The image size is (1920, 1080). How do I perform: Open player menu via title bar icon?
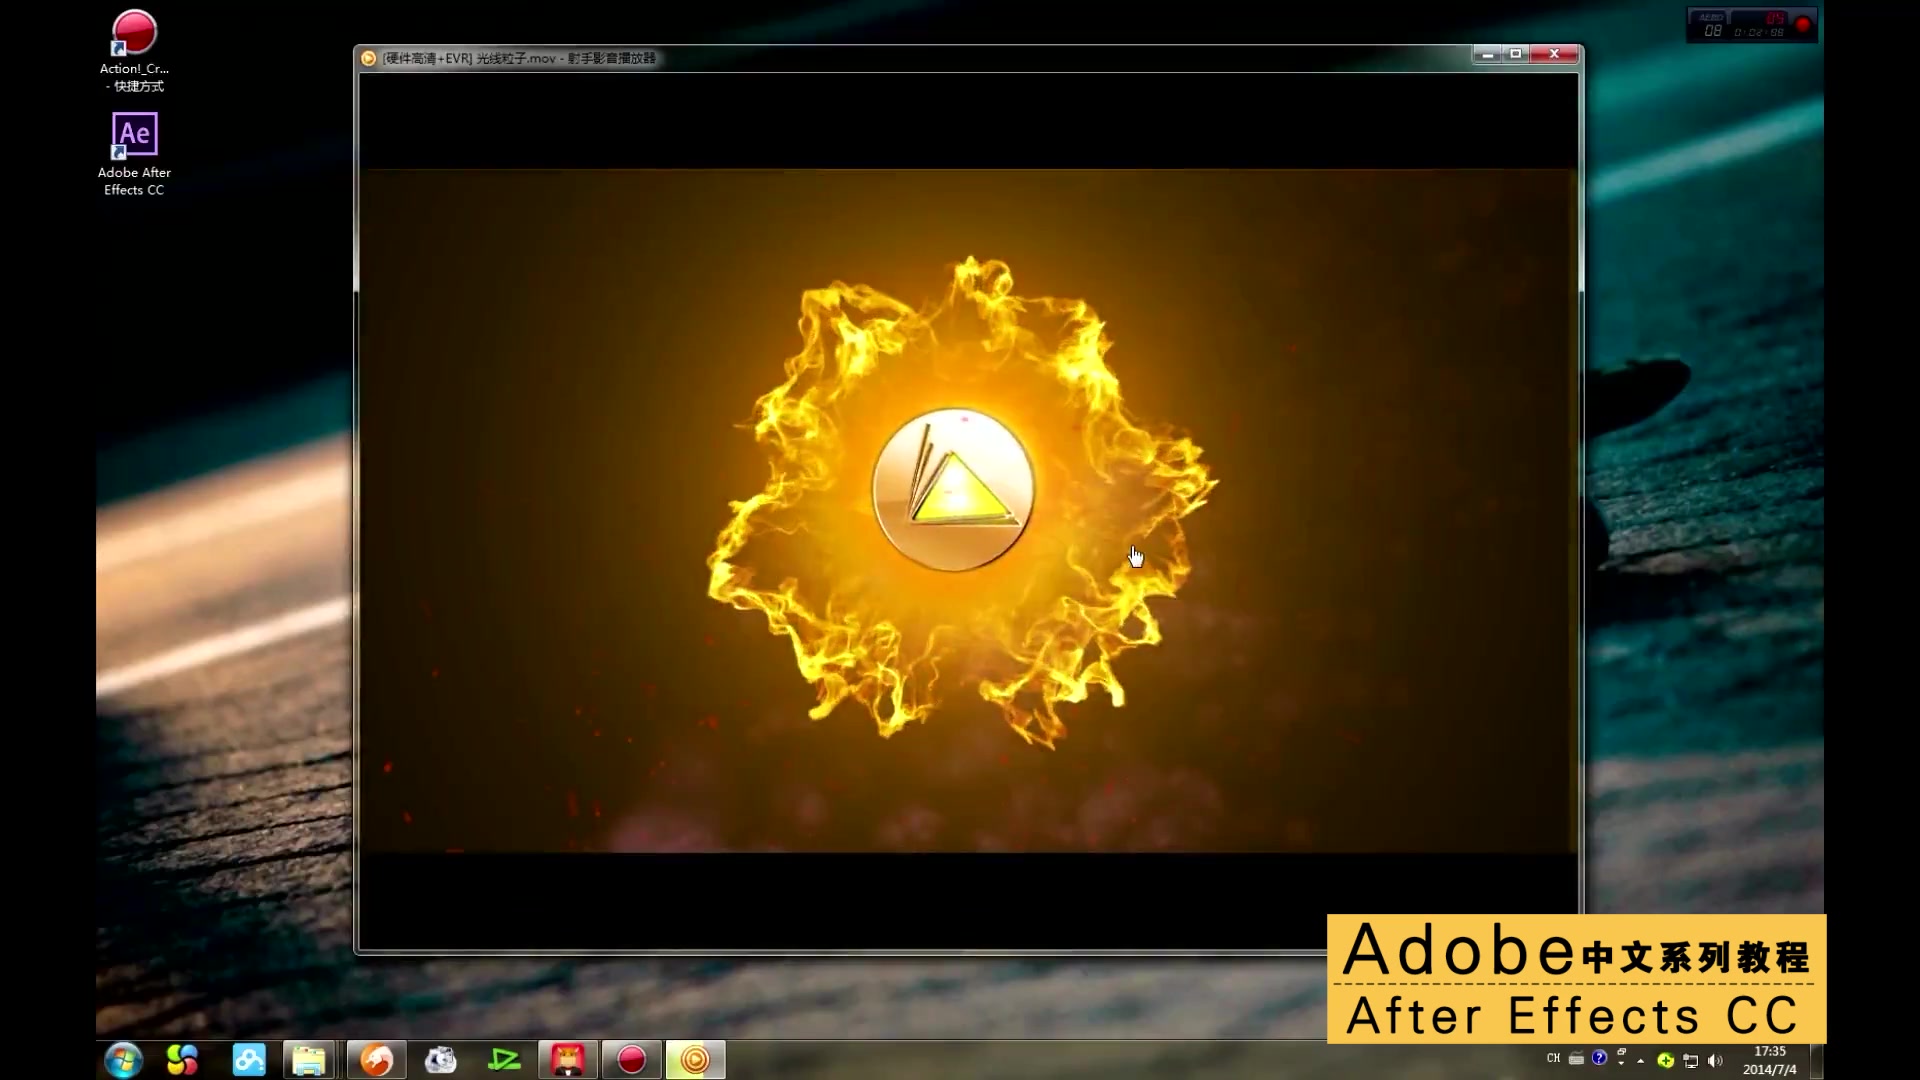tap(369, 58)
